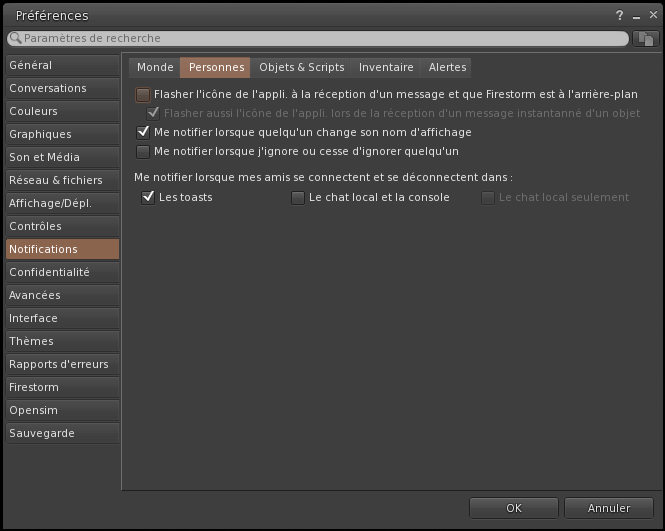Enable notification when ignoring someone

(143, 151)
